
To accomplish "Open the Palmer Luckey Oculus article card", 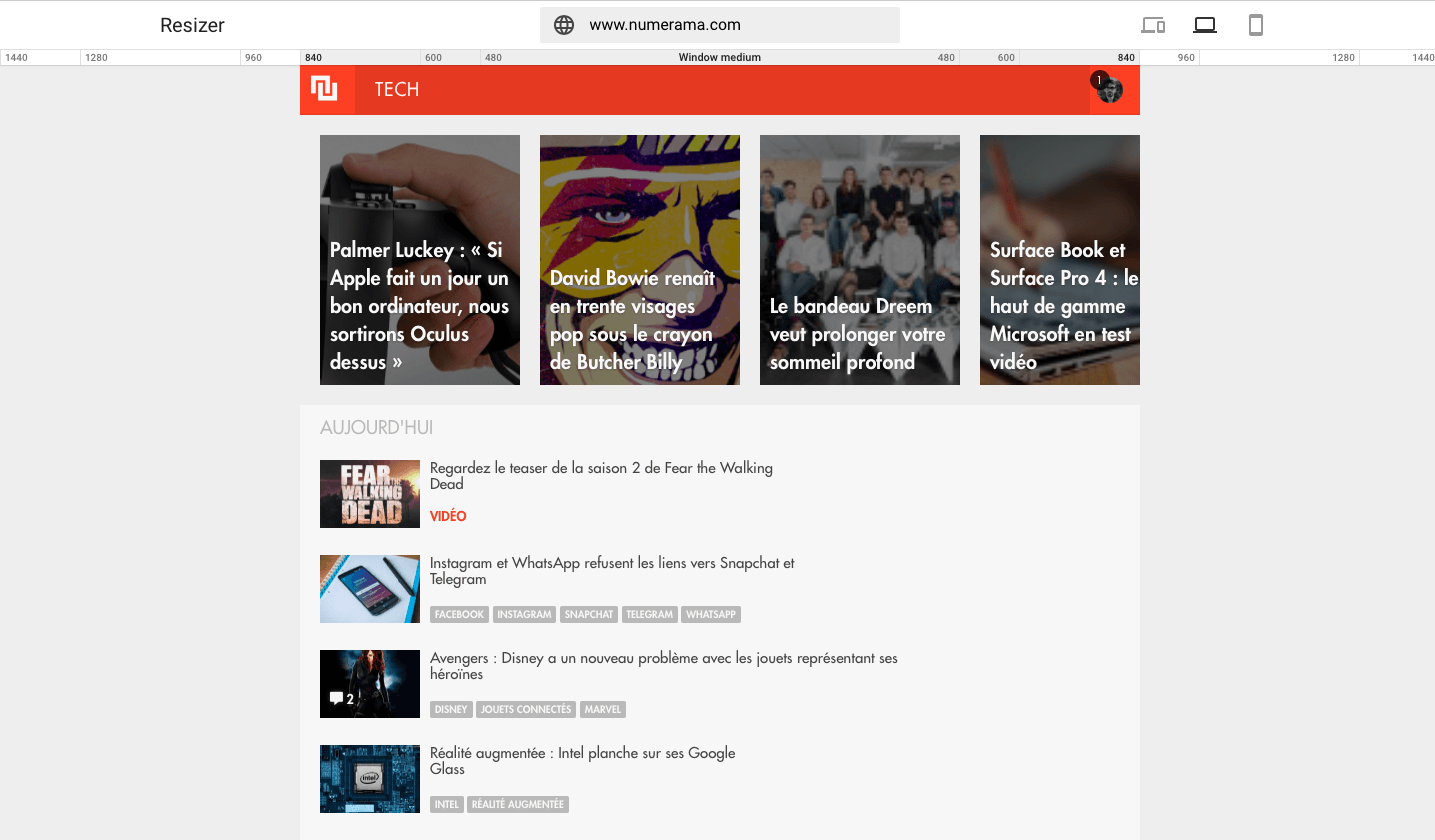I will click(420, 260).
